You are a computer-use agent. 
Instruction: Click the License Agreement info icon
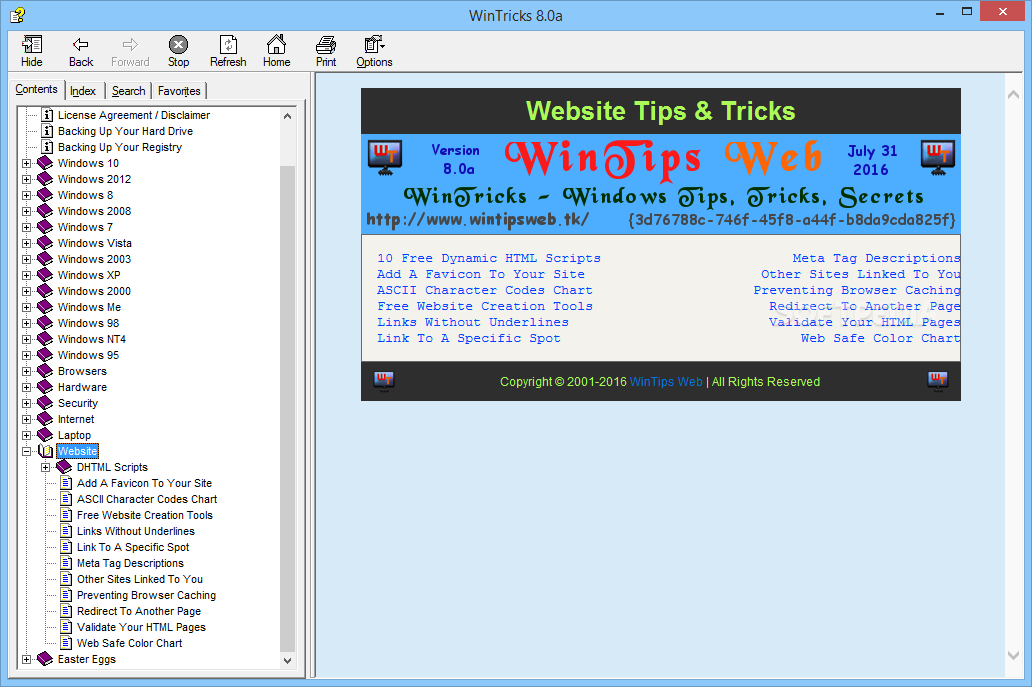pos(47,115)
